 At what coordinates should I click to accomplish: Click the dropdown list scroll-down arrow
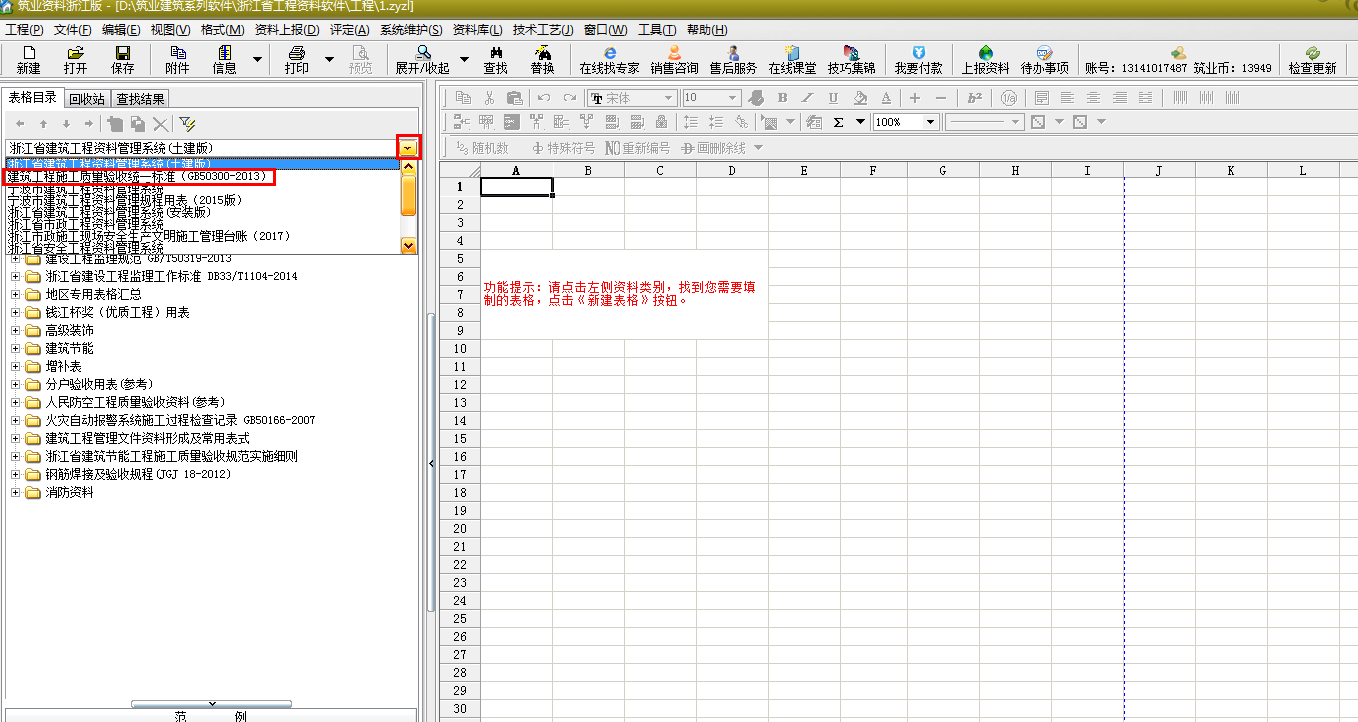(x=408, y=245)
